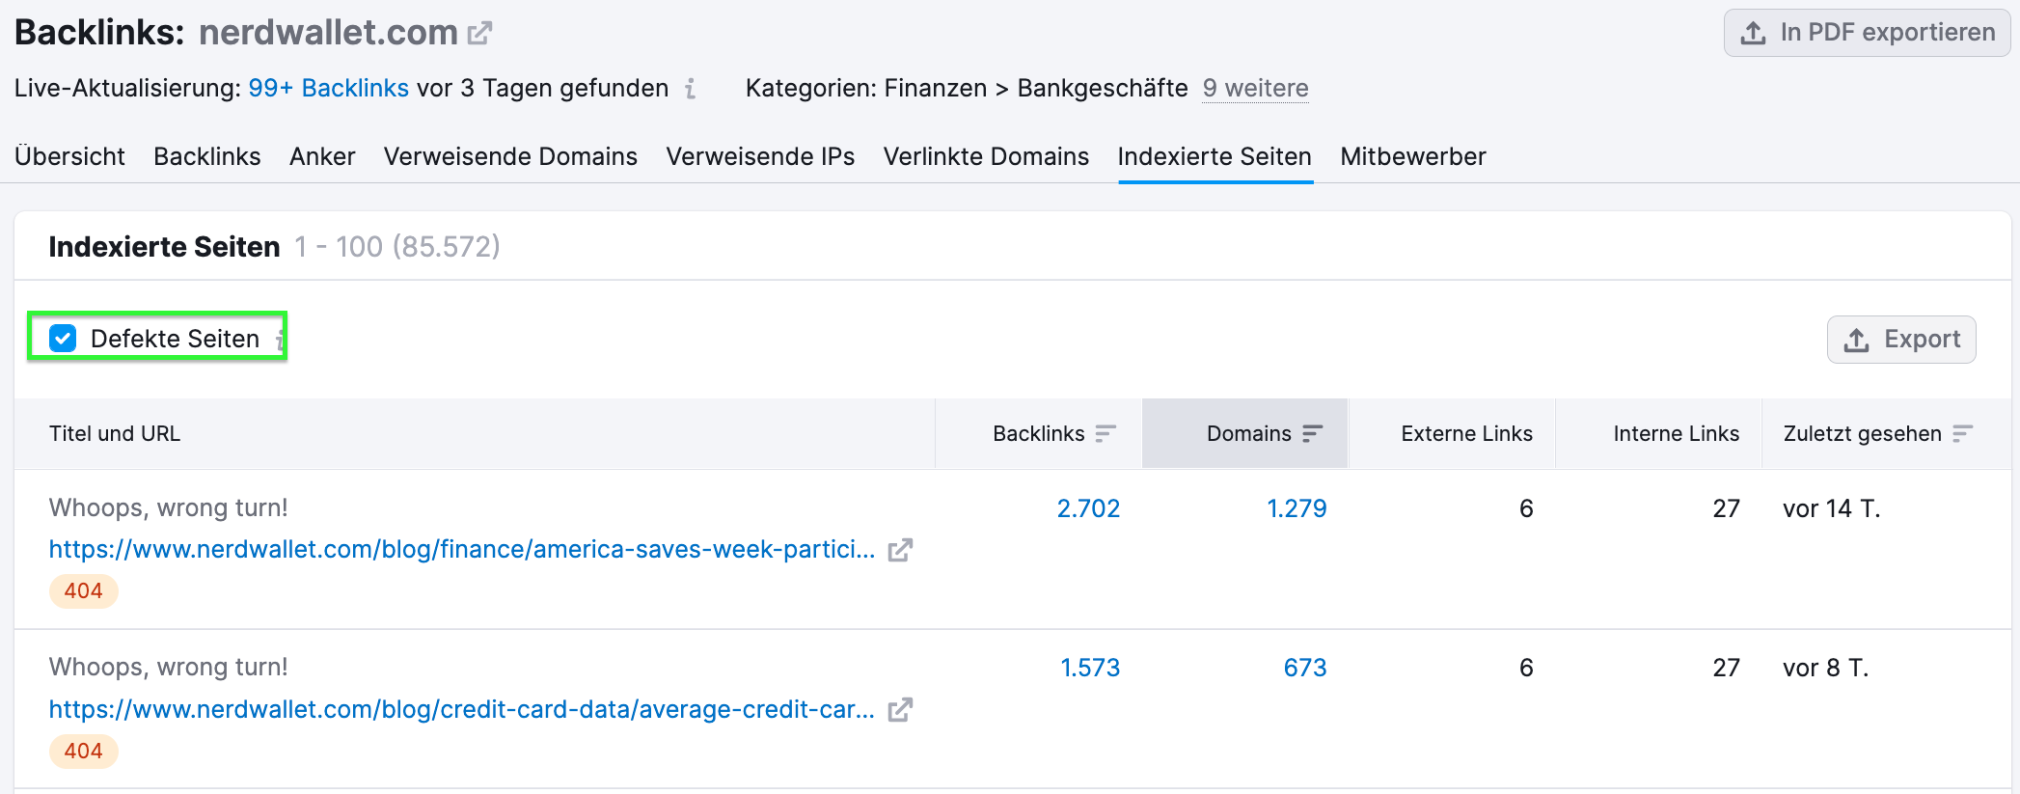The image size is (2020, 794).
Task: Open the 1.573 backlinks count link
Action: [x=1090, y=668]
